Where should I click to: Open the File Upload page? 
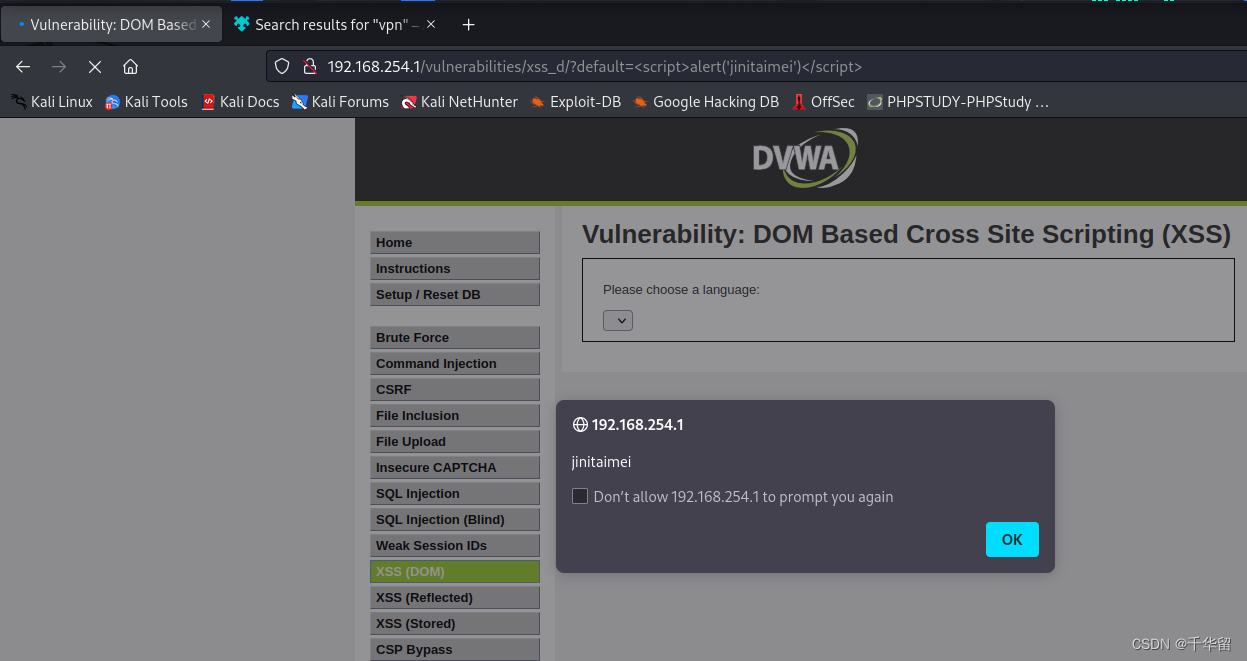(455, 441)
